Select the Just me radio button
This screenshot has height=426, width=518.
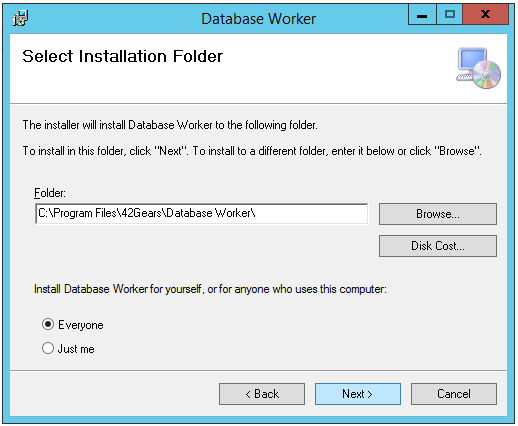point(48,348)
